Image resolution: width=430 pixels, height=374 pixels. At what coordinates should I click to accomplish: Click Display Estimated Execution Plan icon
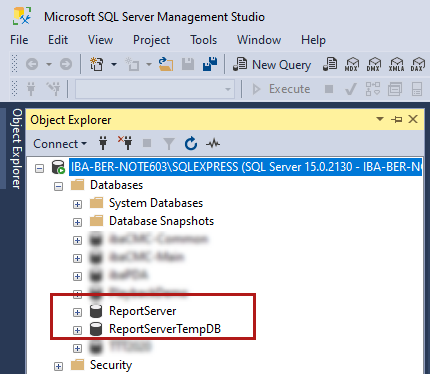tap(373, 89)
